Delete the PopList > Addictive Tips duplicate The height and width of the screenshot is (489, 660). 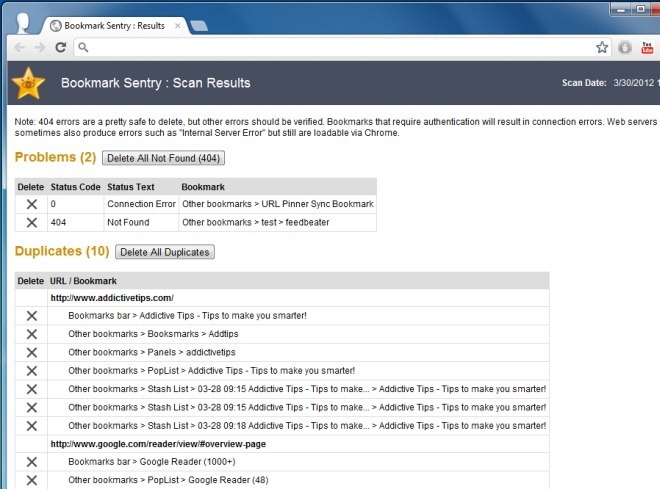coord(32,371)
